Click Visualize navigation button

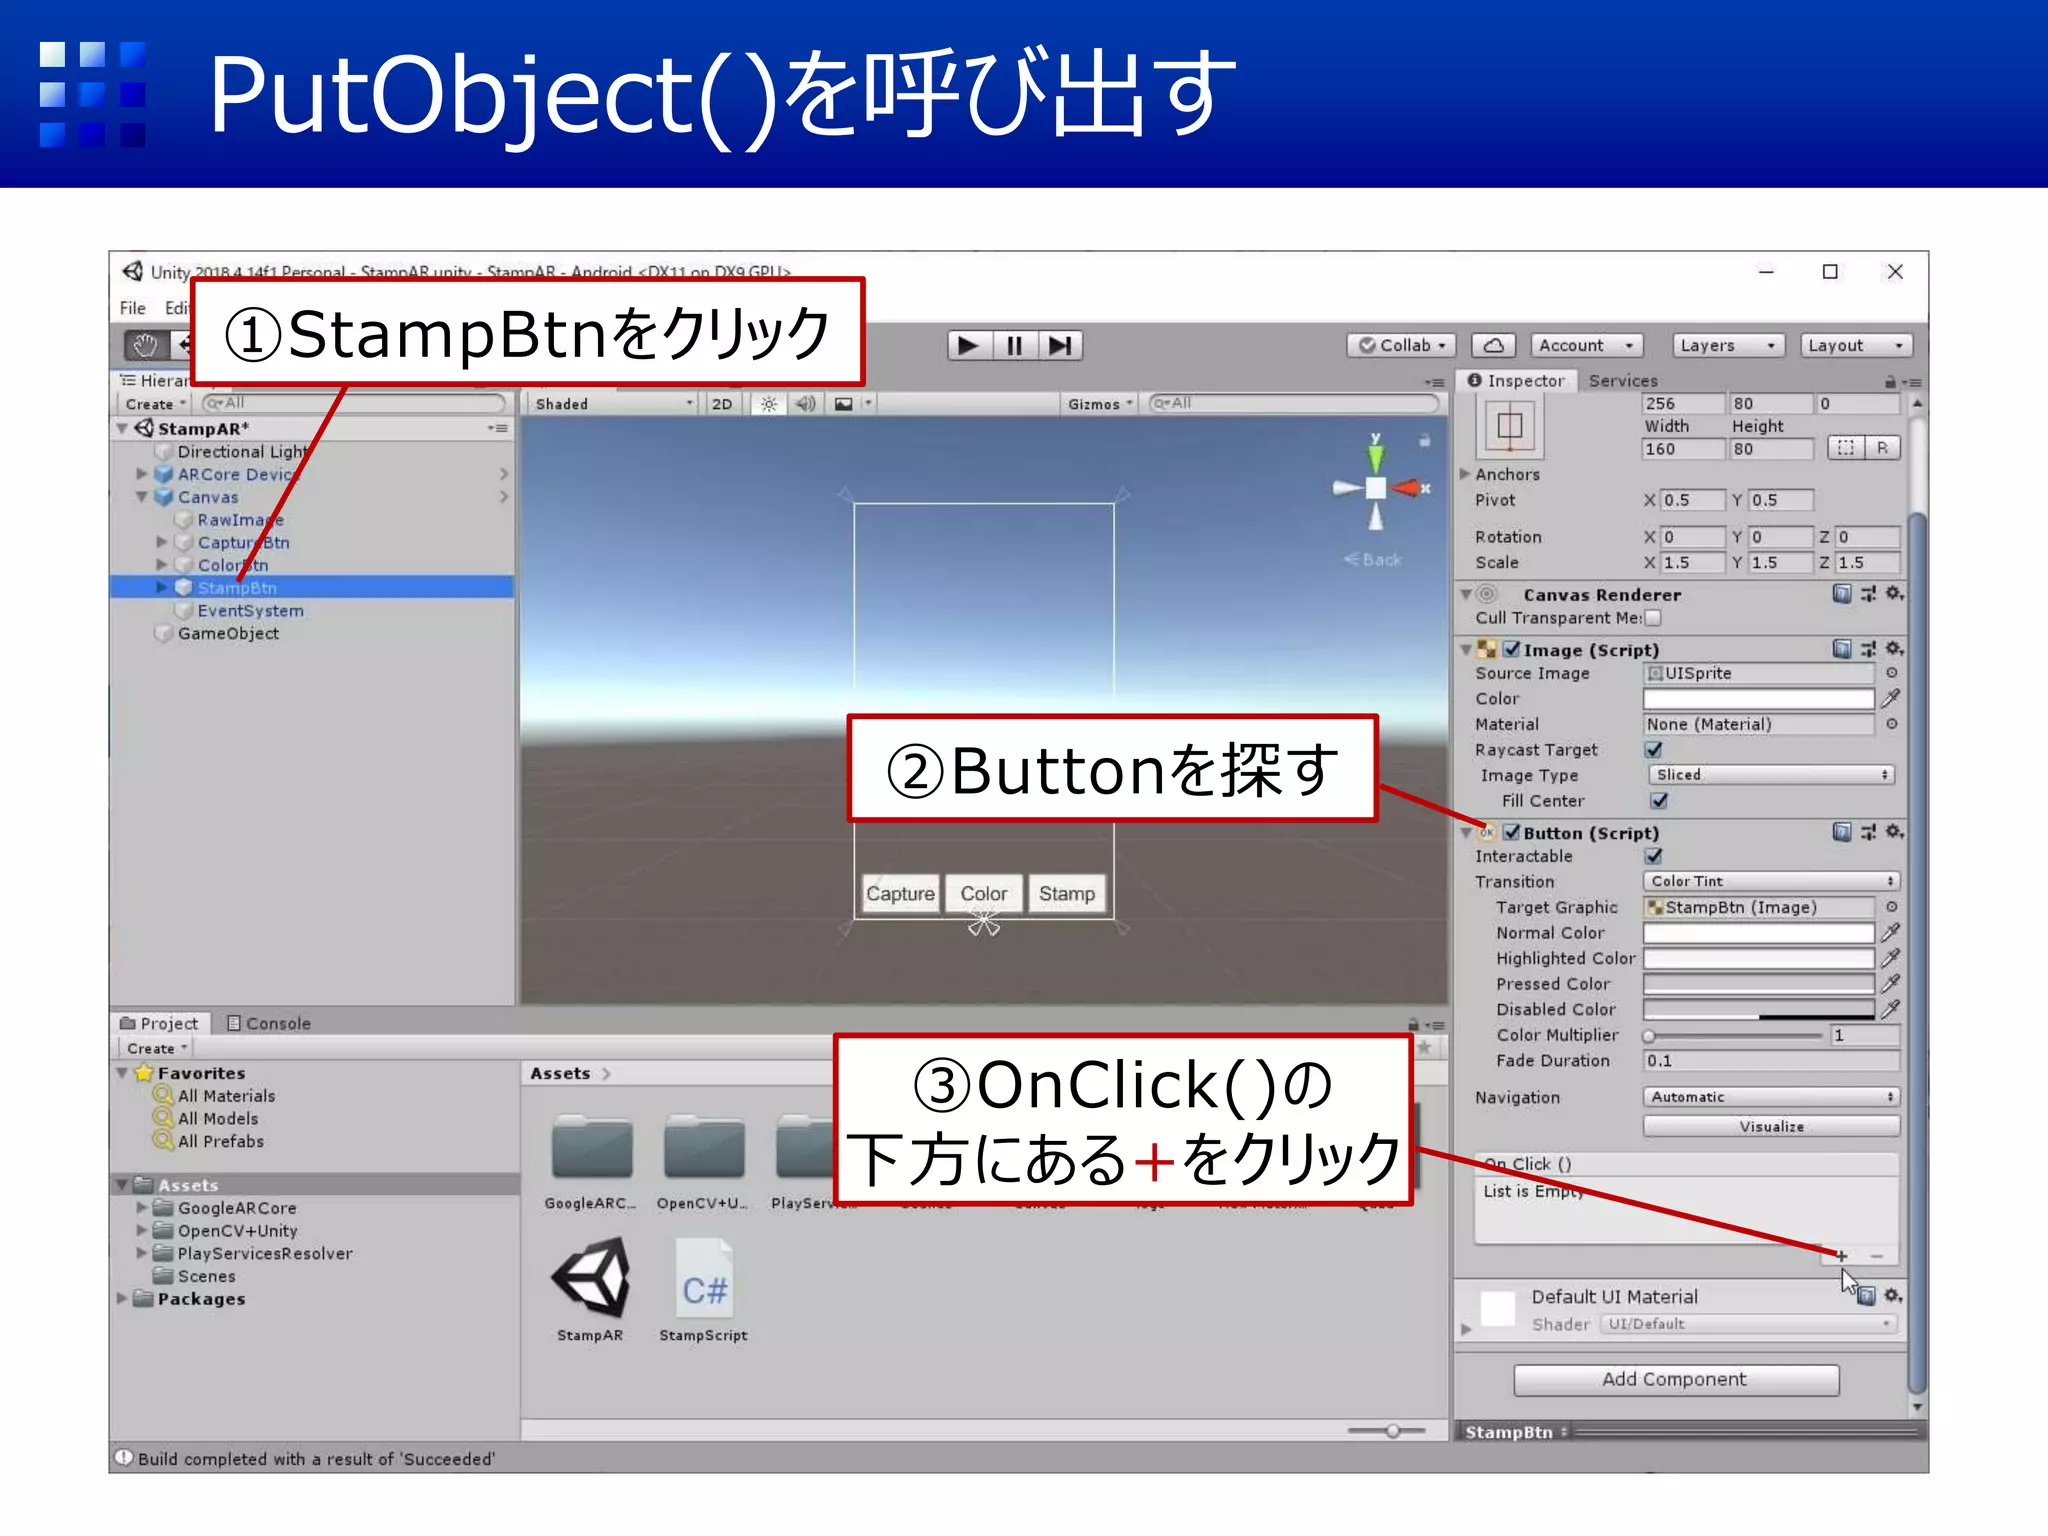(x=1770, y=1126)
